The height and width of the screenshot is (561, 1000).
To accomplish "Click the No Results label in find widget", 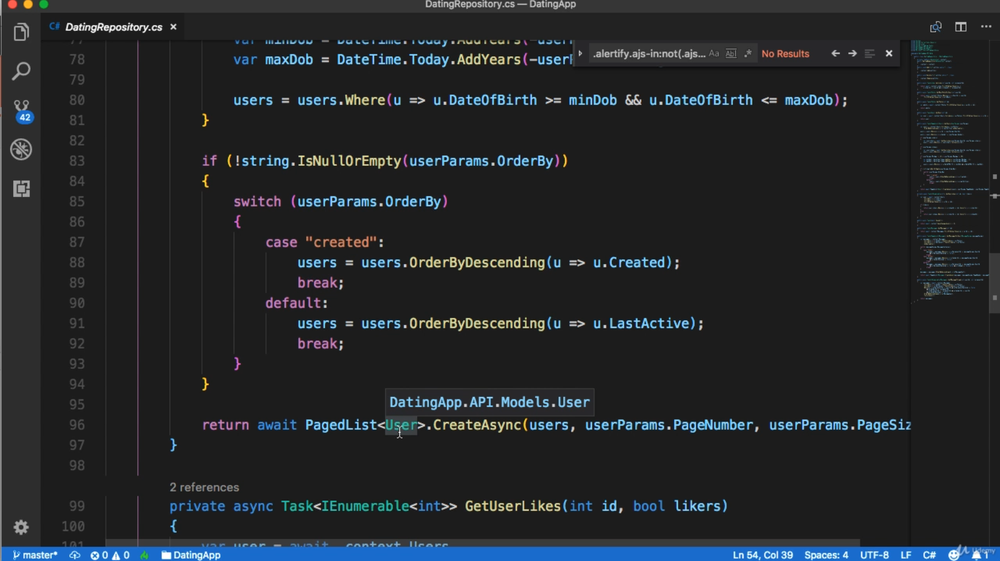I will [x=785, y=54].
